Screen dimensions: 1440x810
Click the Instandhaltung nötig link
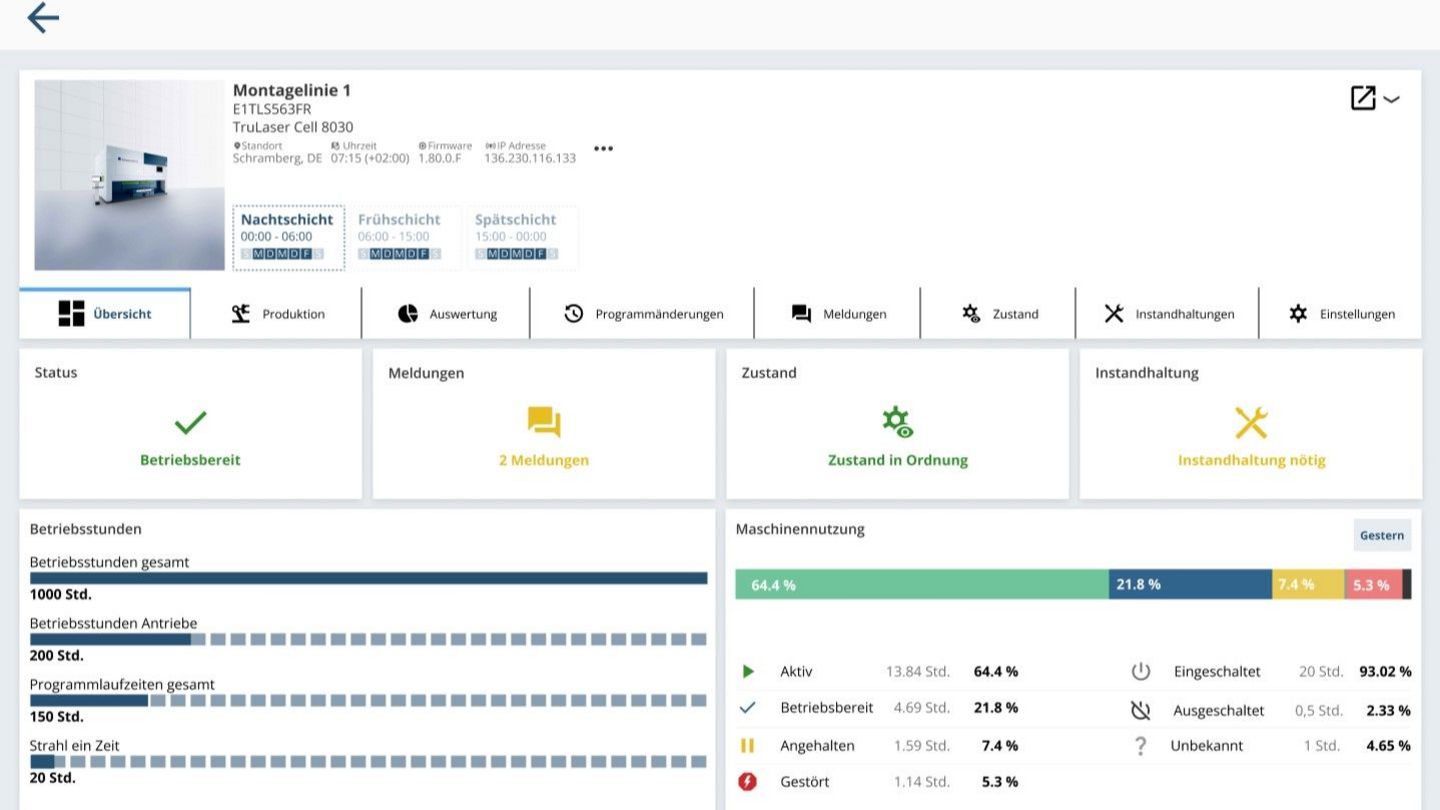[1251, 461]
